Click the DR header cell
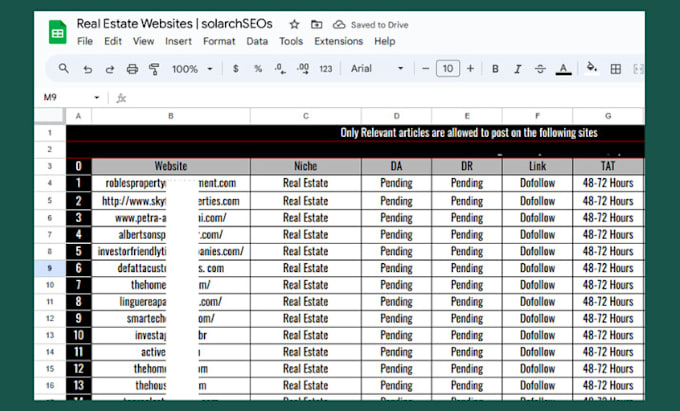This screenshot has height=411, width=680. [467, 166]
